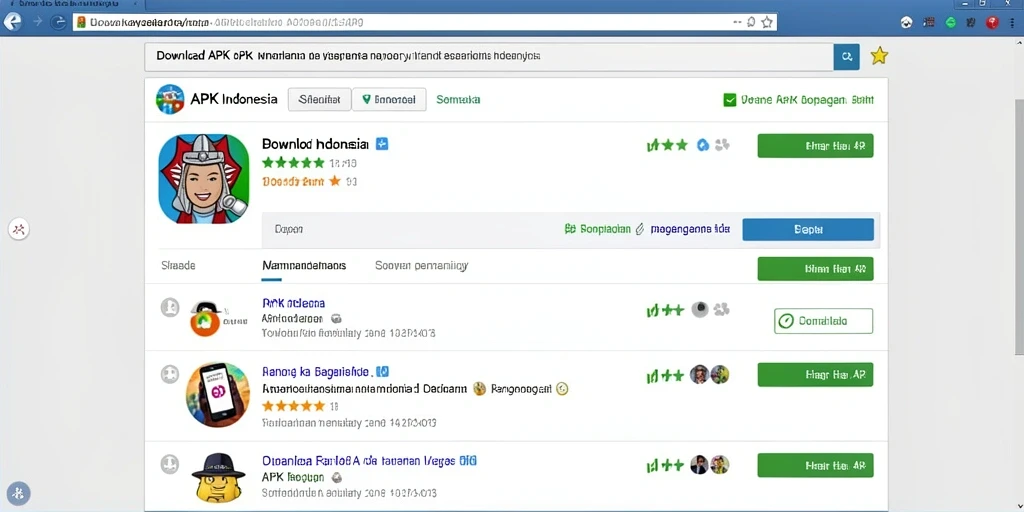
Task: Click the yellow face with hat thumbnail
Action: 217,478
